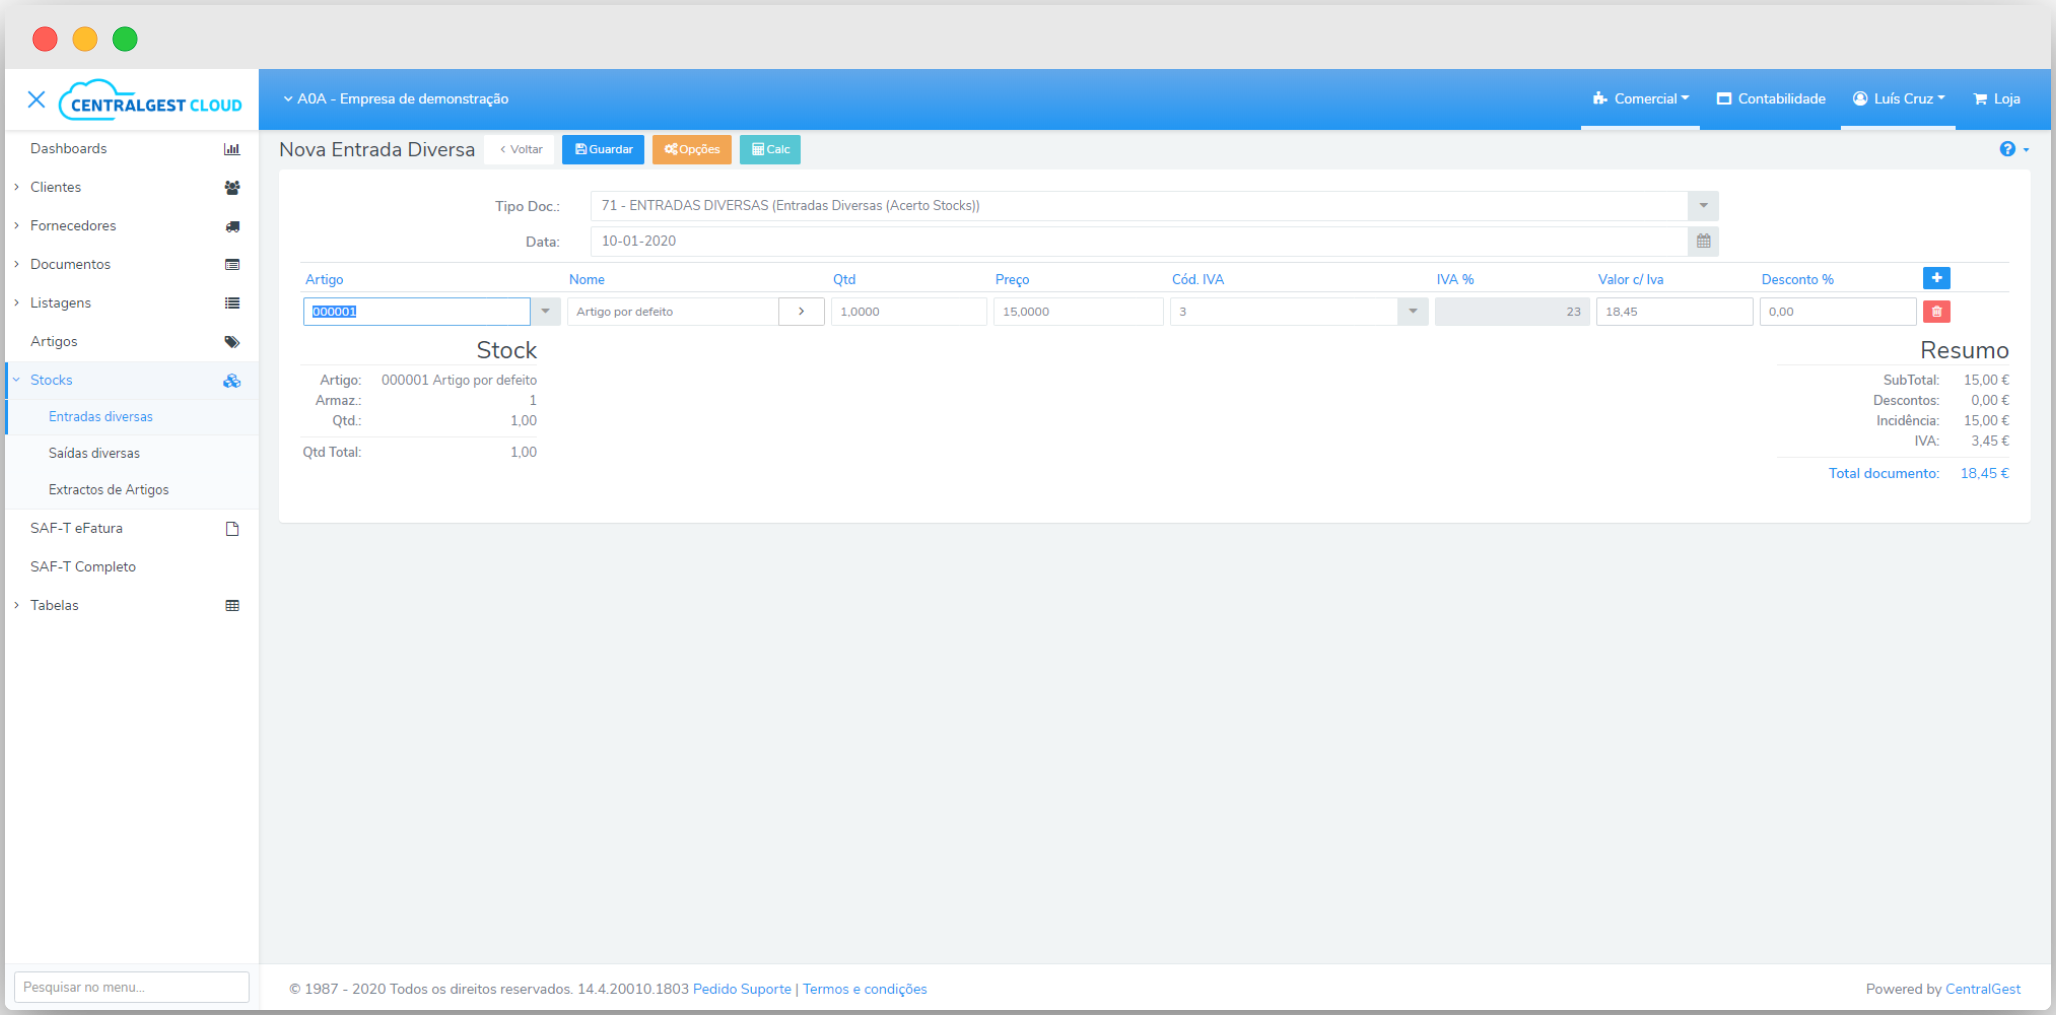Expand the Clientes menu section
Image resolution: width=2056 pixels, height=1015 pixels.
[55, 187]
